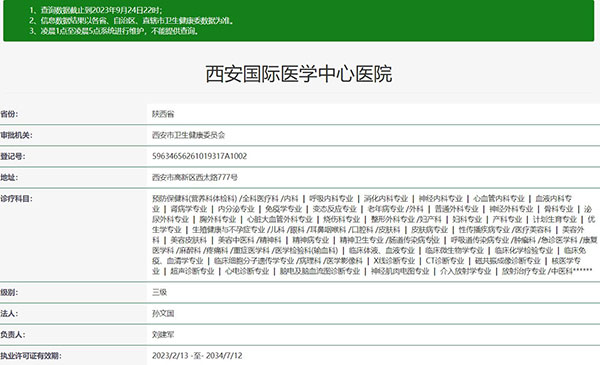600x365 pixels.
Task: Click the 变态反应专业 entry
Action: point(334,209)
